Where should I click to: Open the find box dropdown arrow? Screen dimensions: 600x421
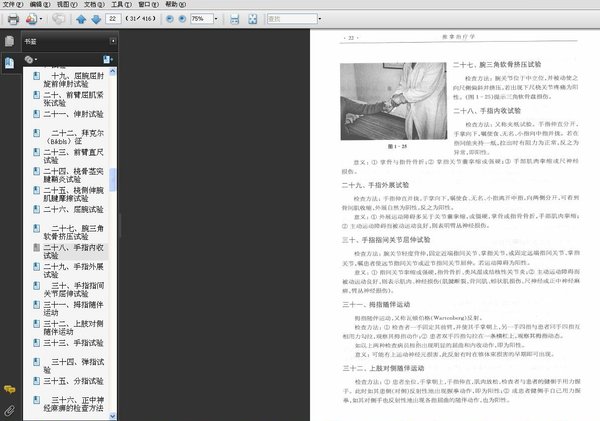[x=317, y=19]
